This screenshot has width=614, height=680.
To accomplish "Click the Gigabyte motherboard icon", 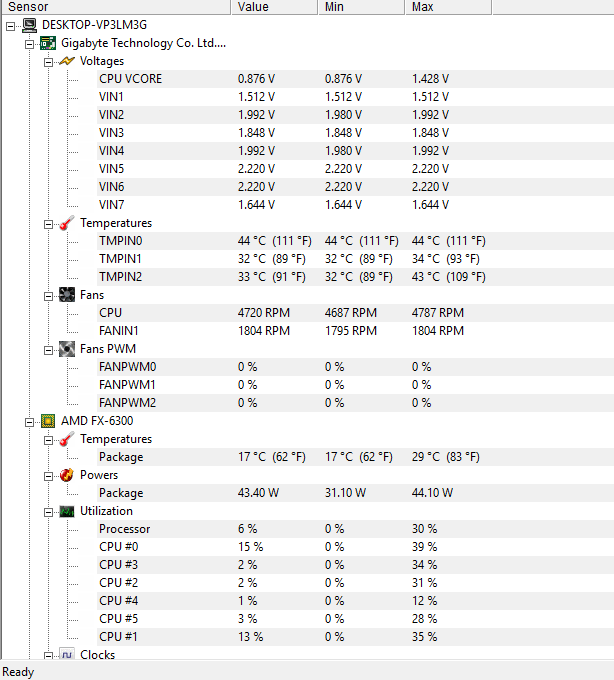I will tap(48, 43).
